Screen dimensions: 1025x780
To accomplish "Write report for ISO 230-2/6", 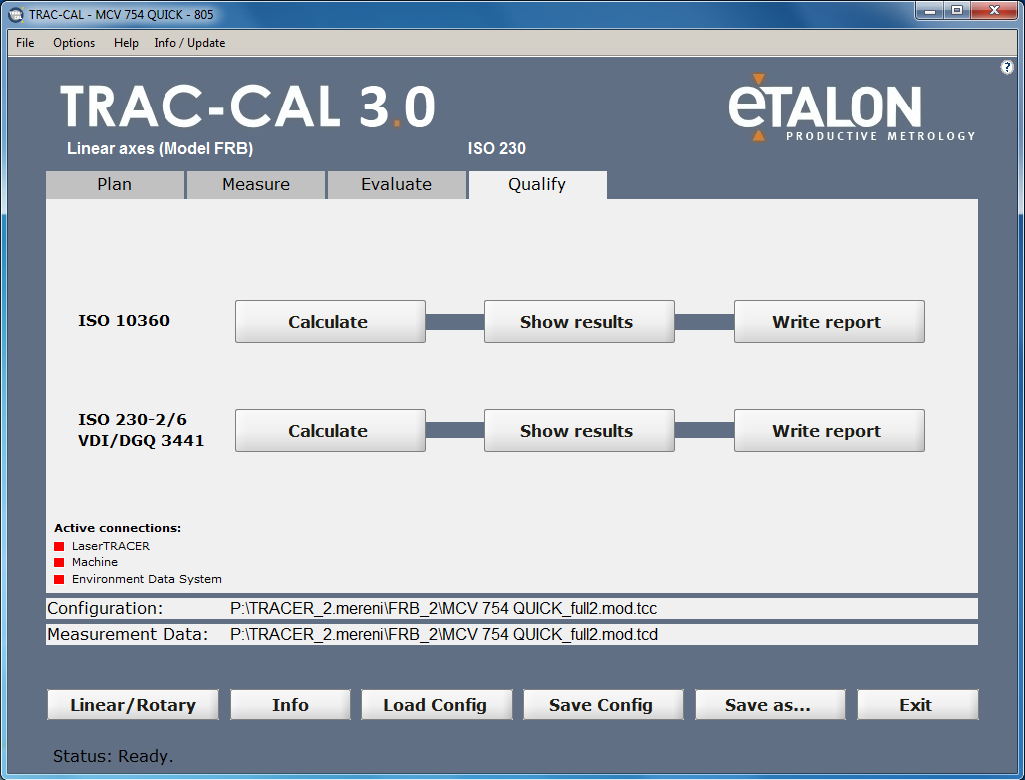I will 829,431.
